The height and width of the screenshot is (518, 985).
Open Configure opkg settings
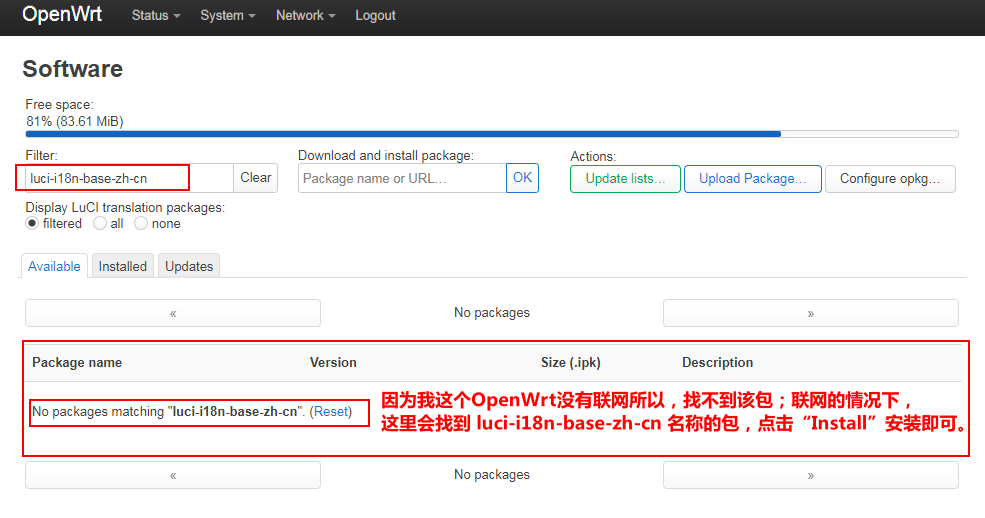click(890, 179)
